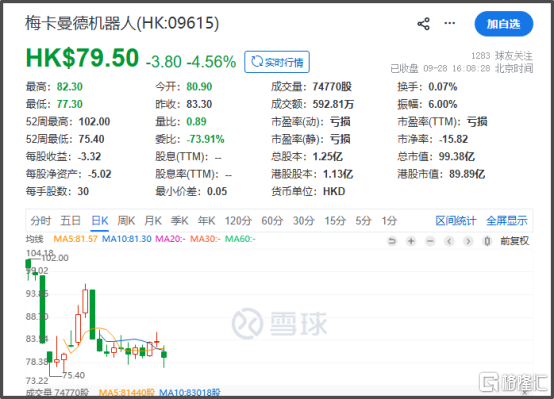
Task: Click the MA20 indicator label
Action: coord(170,239)
